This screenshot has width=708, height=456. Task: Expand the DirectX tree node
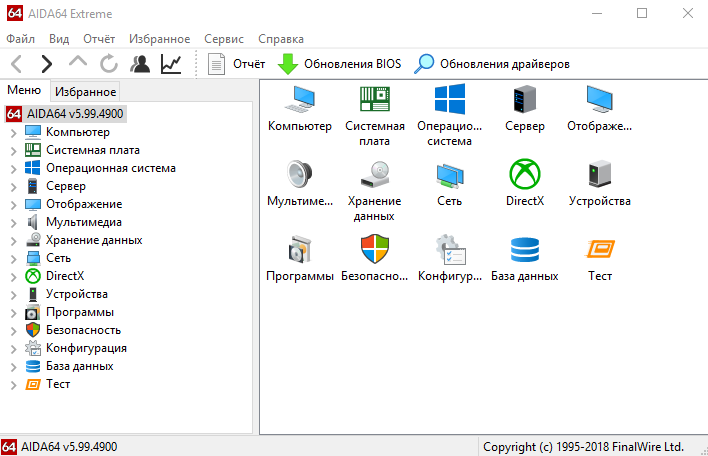(x=14, y=277)
